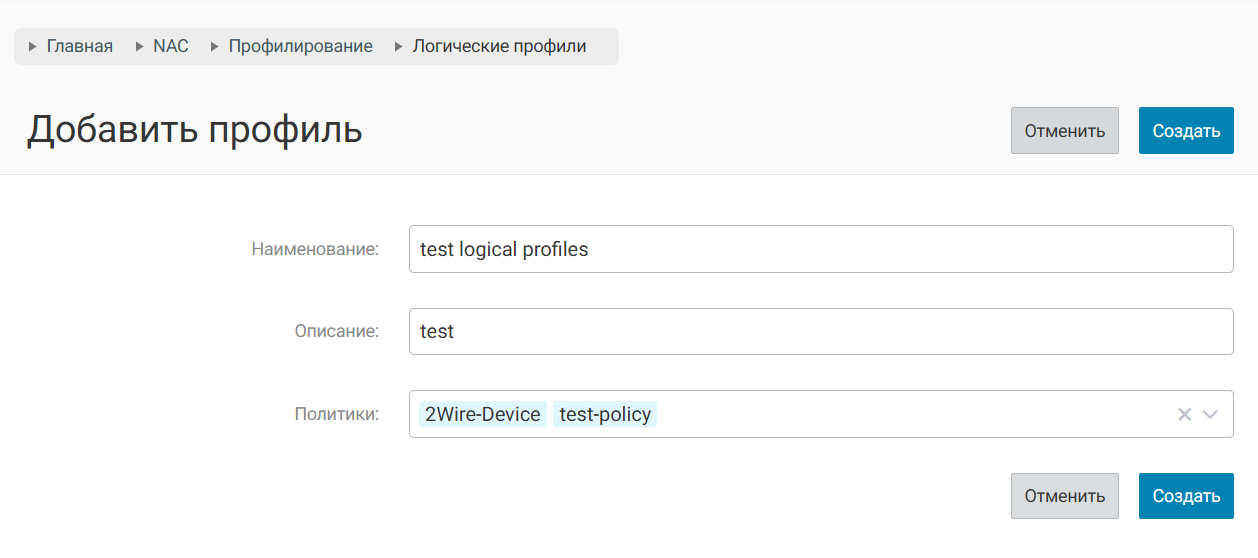Open Логические профили breadcrumb
Screen dimensions: 1258x558
pyautogui.click(x=499, y=47)
